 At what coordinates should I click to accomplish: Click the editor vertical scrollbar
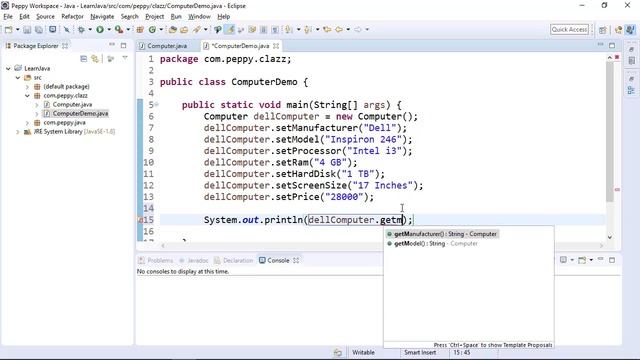(609, 131)
